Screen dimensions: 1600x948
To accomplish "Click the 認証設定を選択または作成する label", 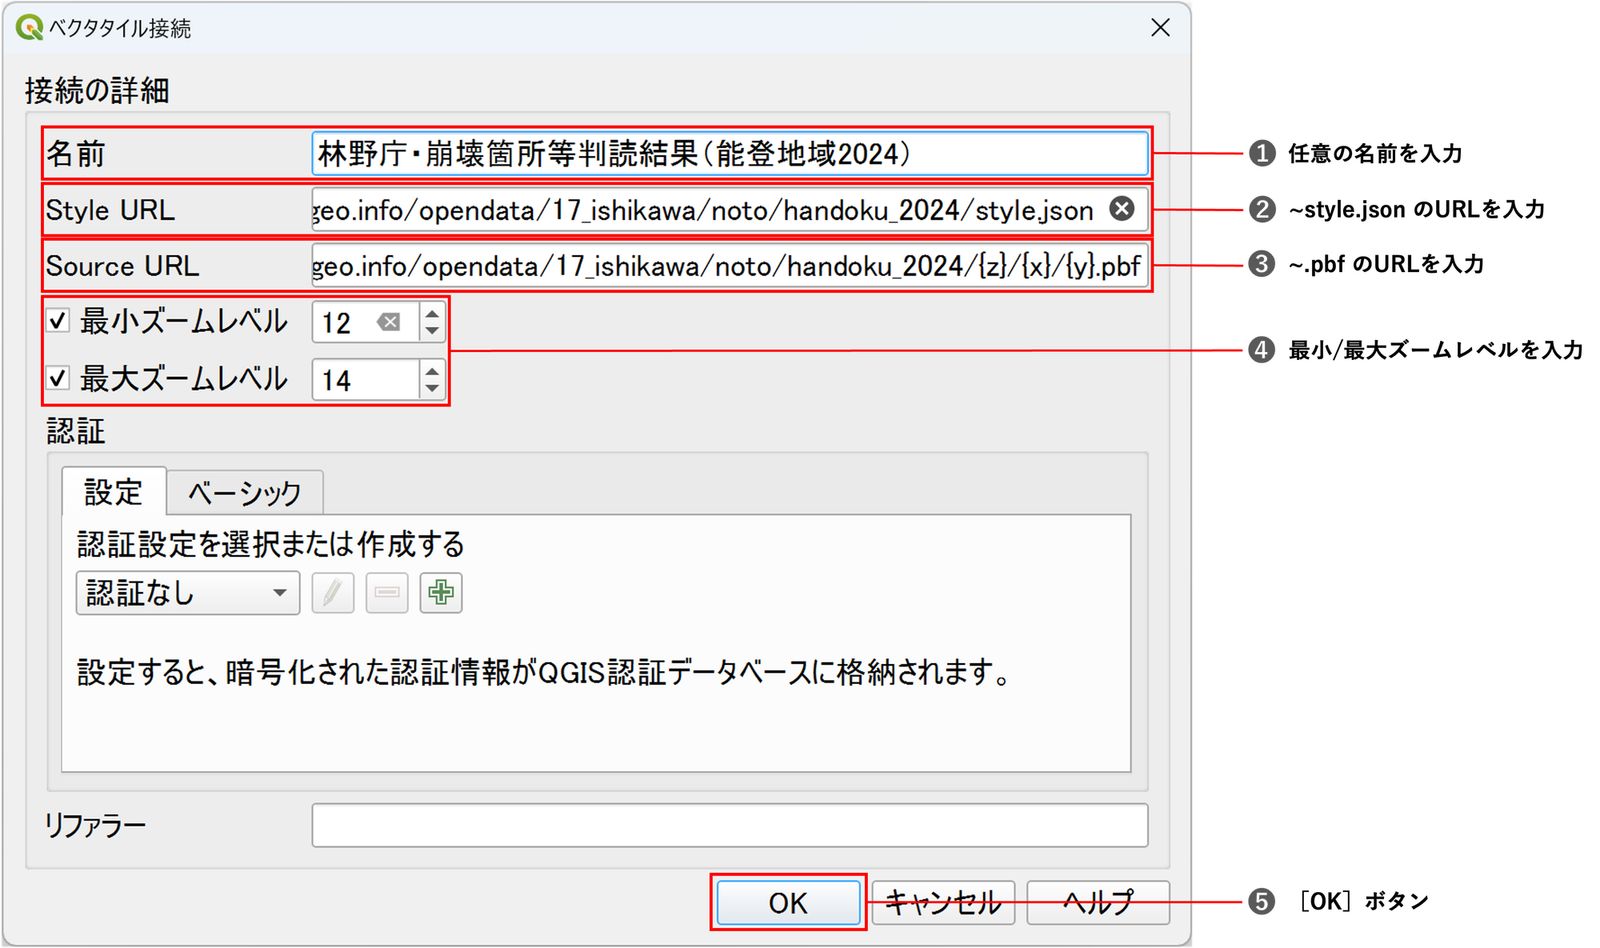I will tap(271, 544).
